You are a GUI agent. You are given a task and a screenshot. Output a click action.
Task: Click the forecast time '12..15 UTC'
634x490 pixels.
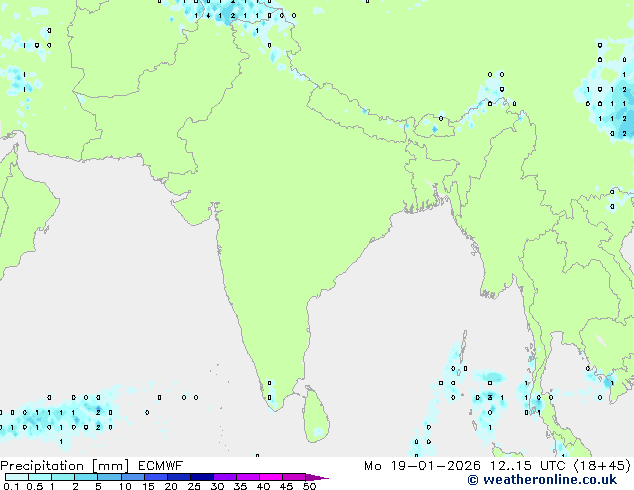tap(528, 466)
